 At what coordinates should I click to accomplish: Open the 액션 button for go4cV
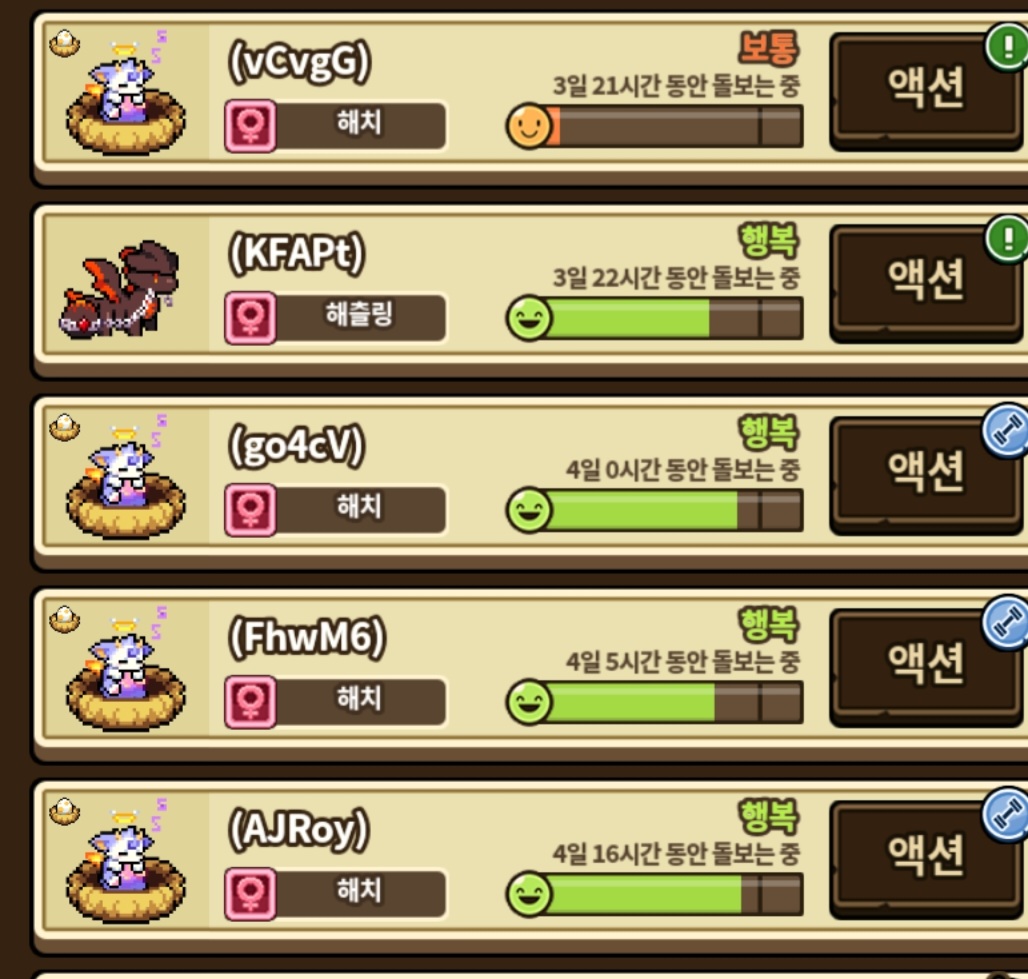(x=926, y=475)
